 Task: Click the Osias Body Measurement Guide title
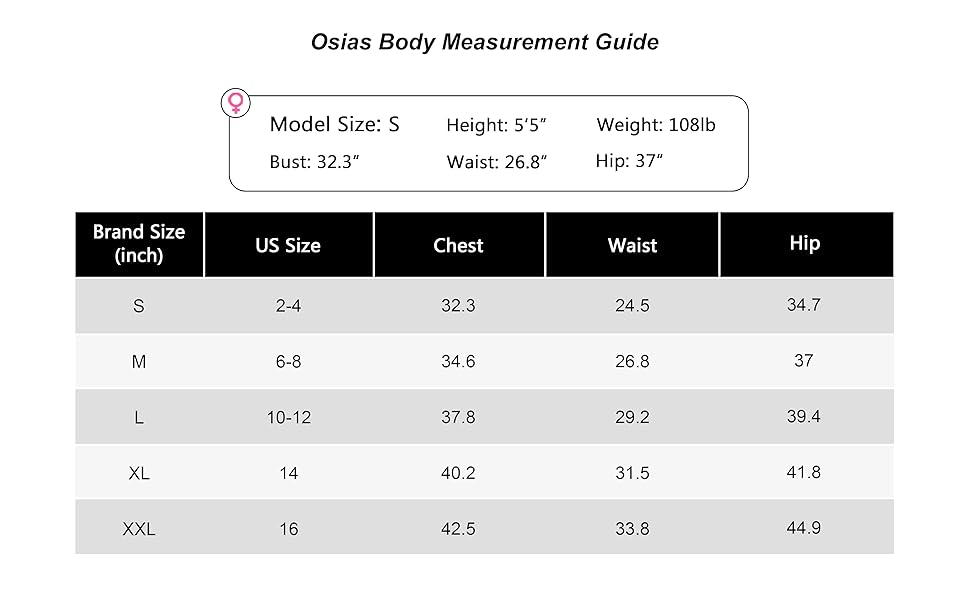click(x=484, y=42)
